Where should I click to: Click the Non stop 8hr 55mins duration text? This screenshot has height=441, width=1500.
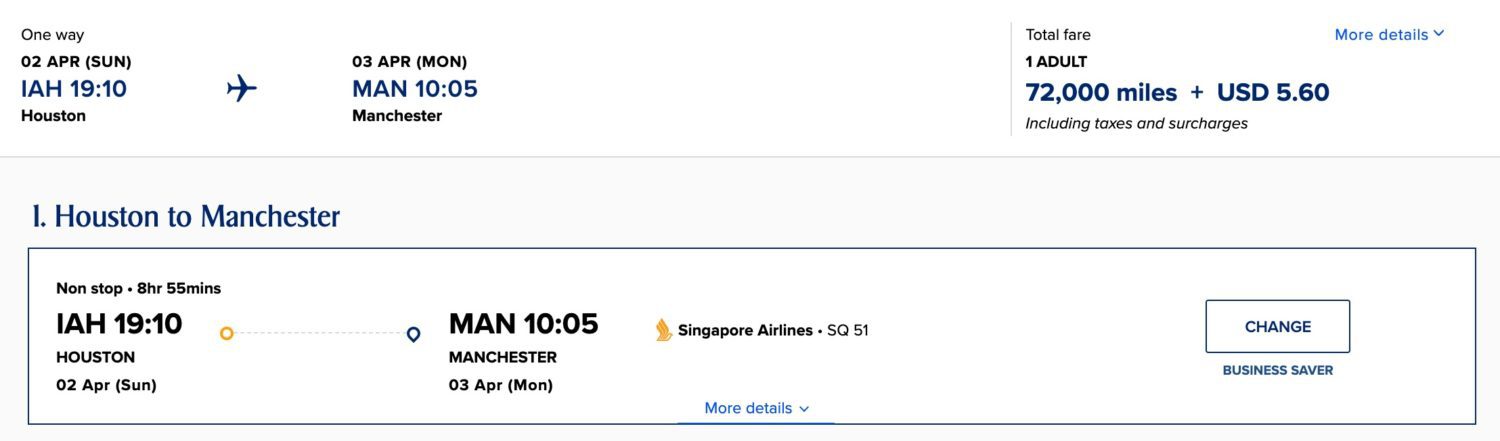point(139,288)
